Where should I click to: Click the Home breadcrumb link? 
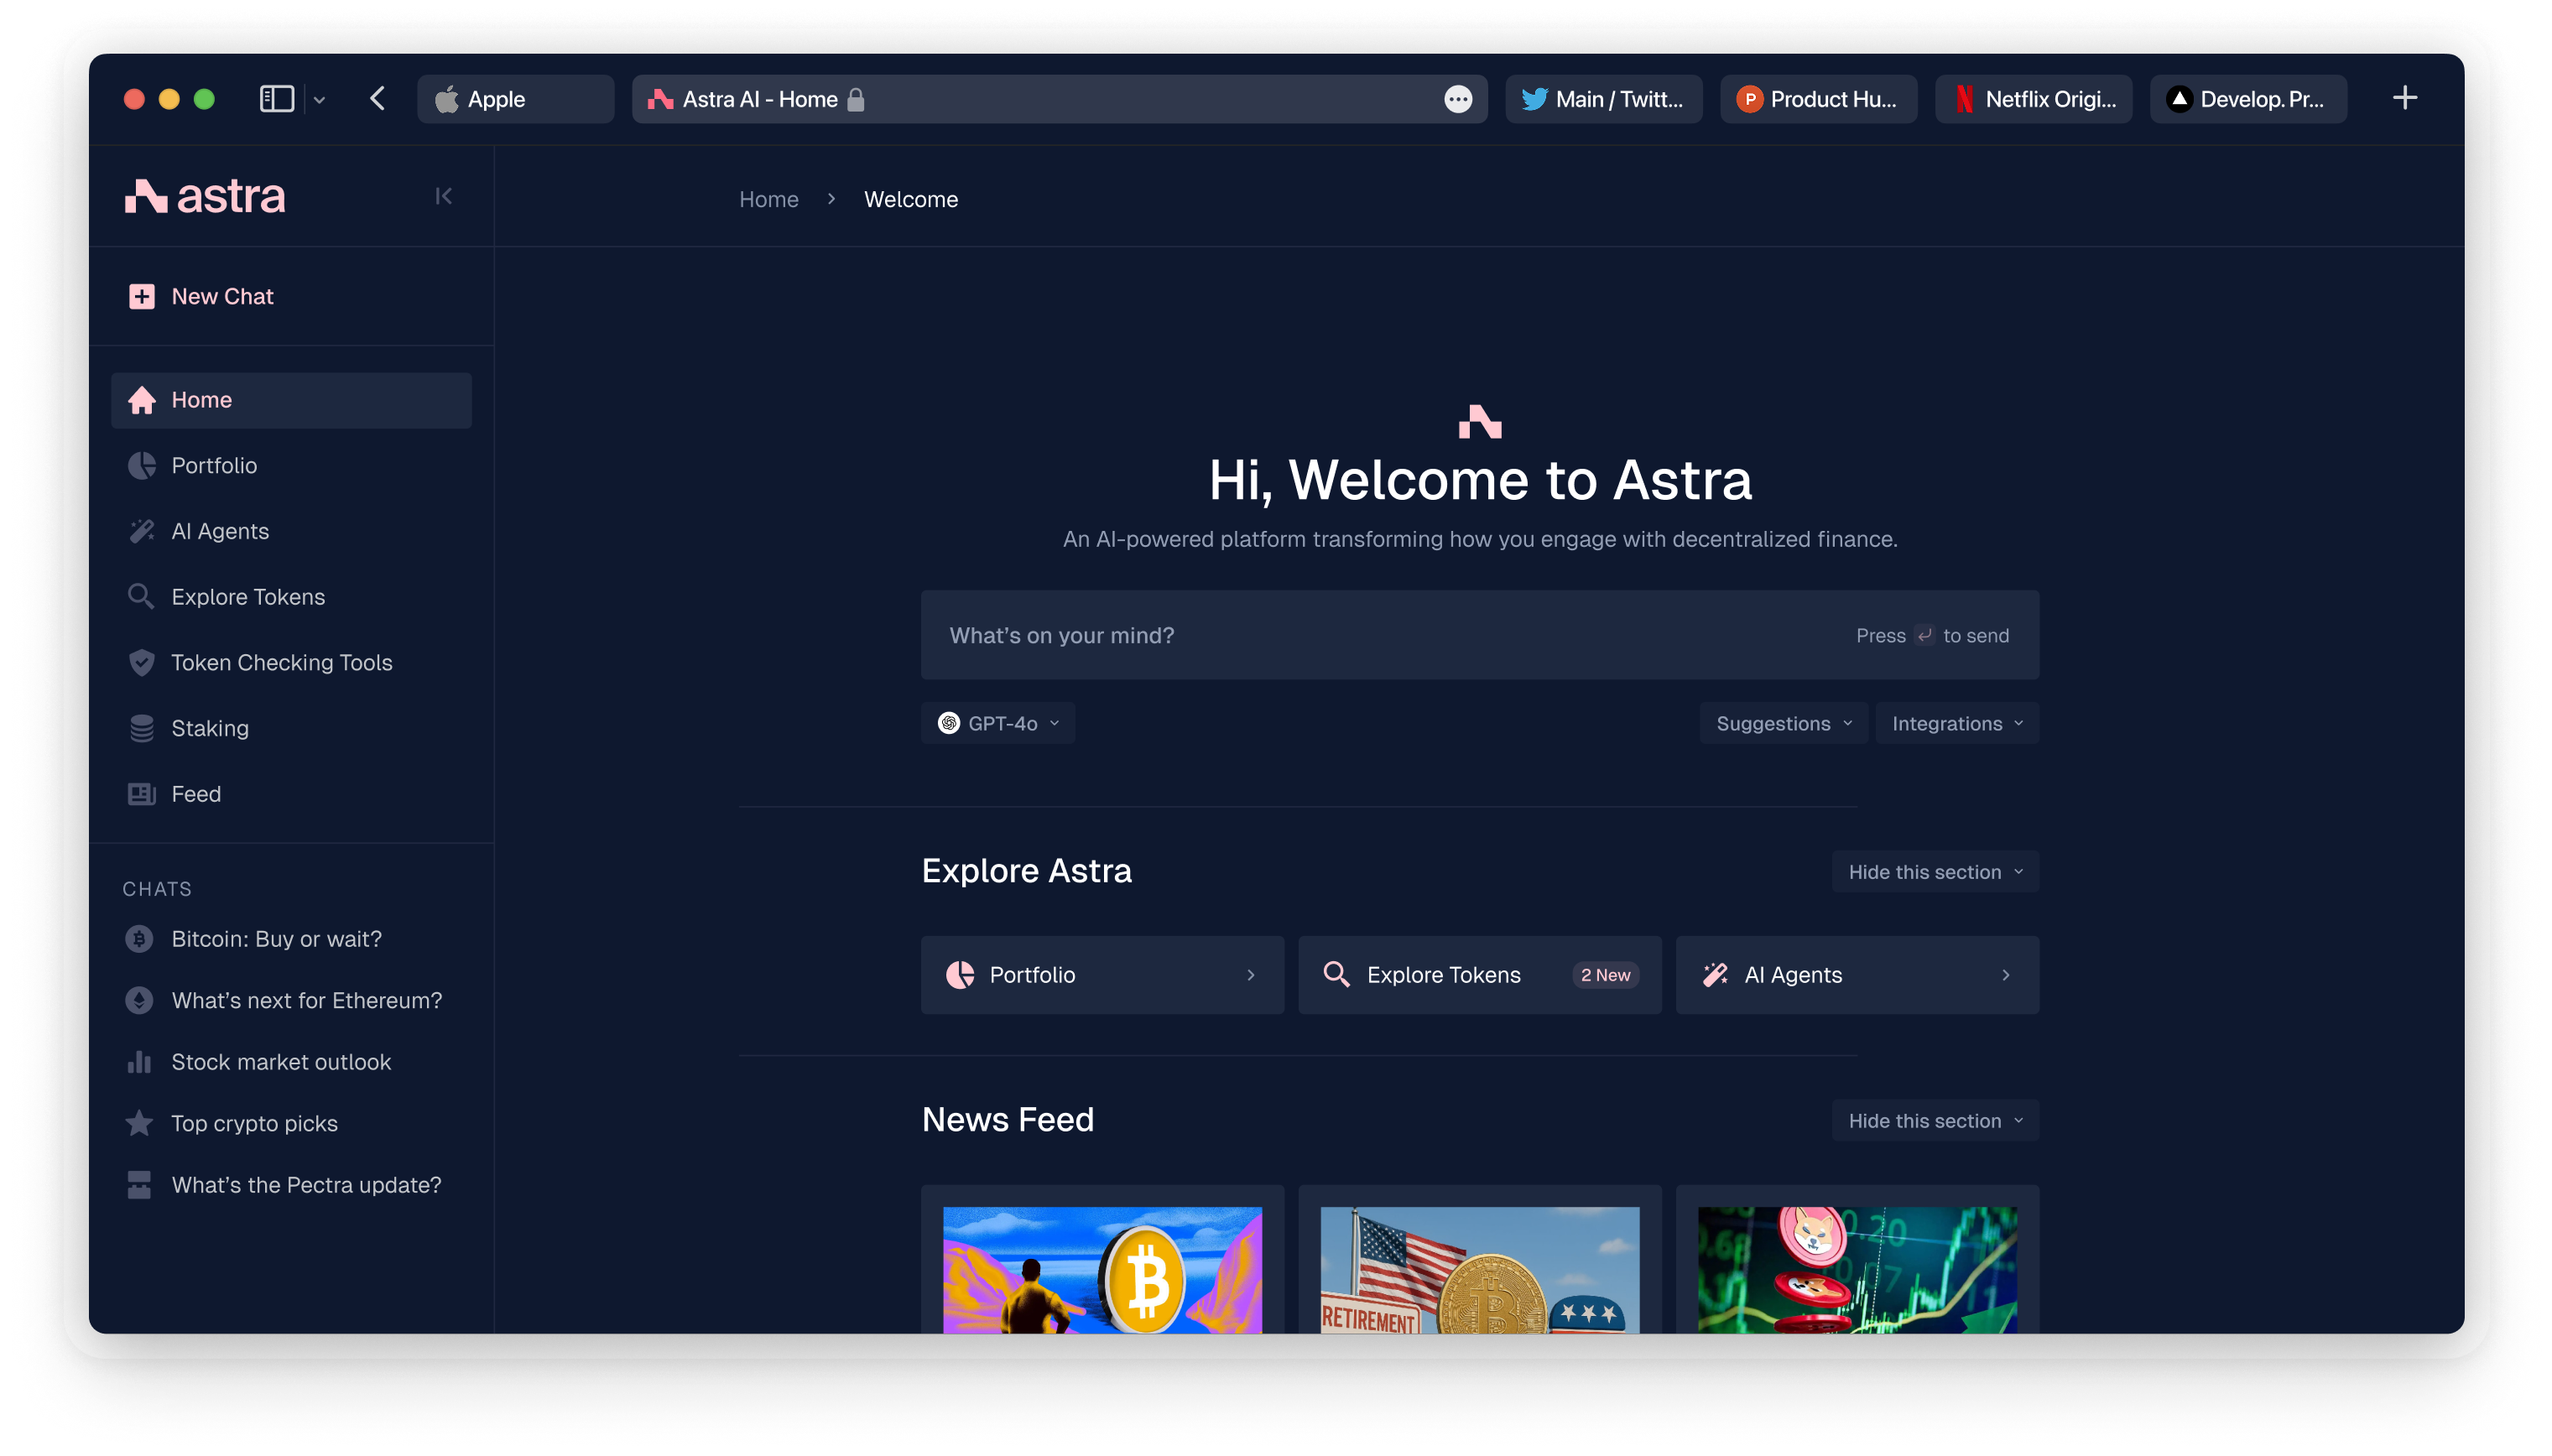coord(768,199)
